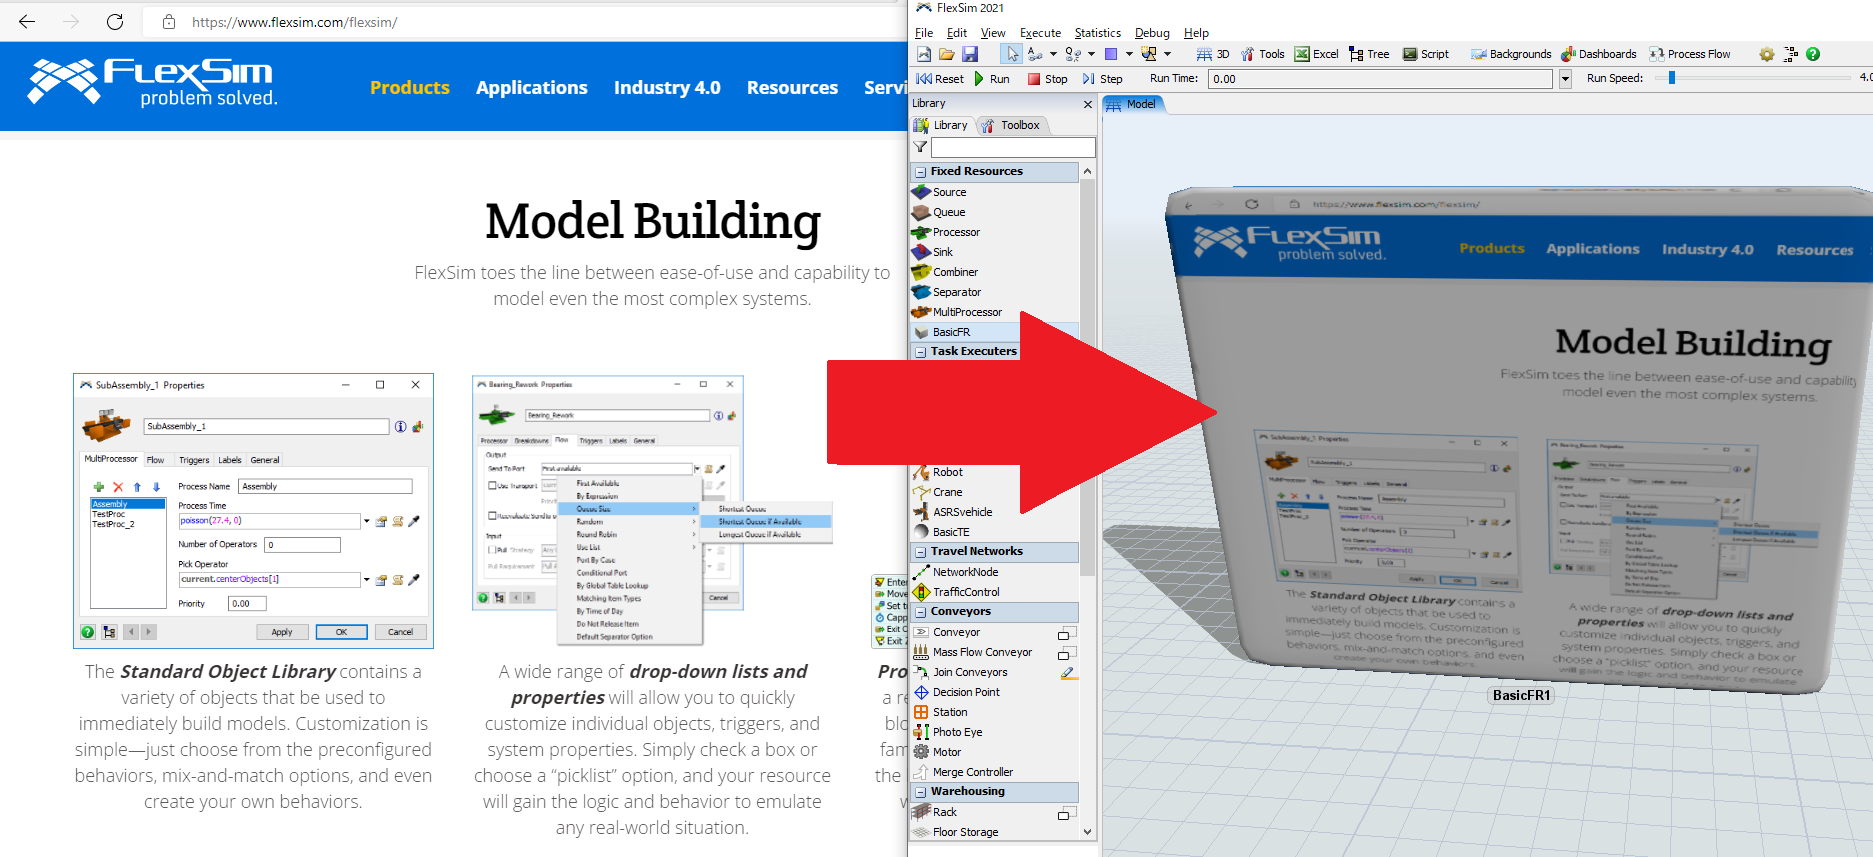This screenshot has width=1873, height=857.
Task: Switch to the Toolbox tab
Action: tap(1012, 125)
